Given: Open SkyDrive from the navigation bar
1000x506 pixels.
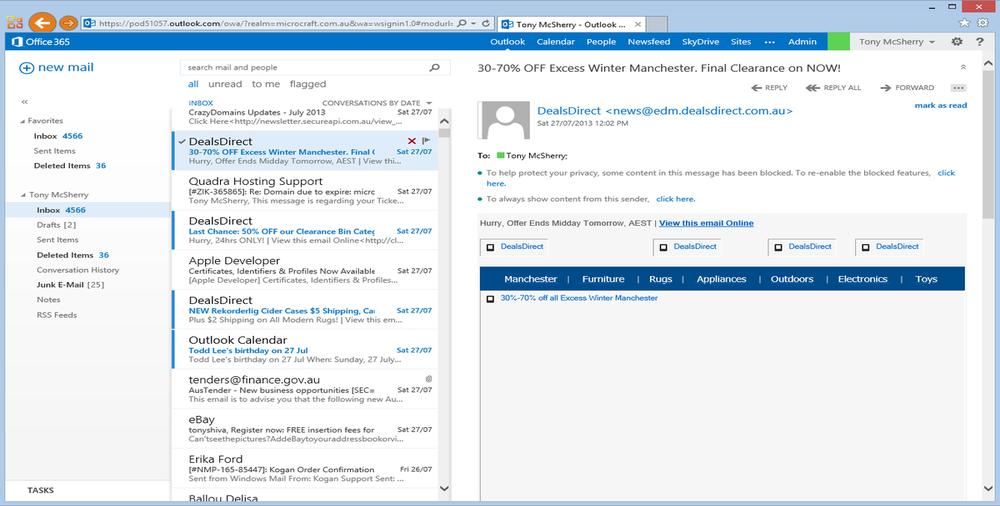Looking at the screenshot, I should [x=700, y=42].
